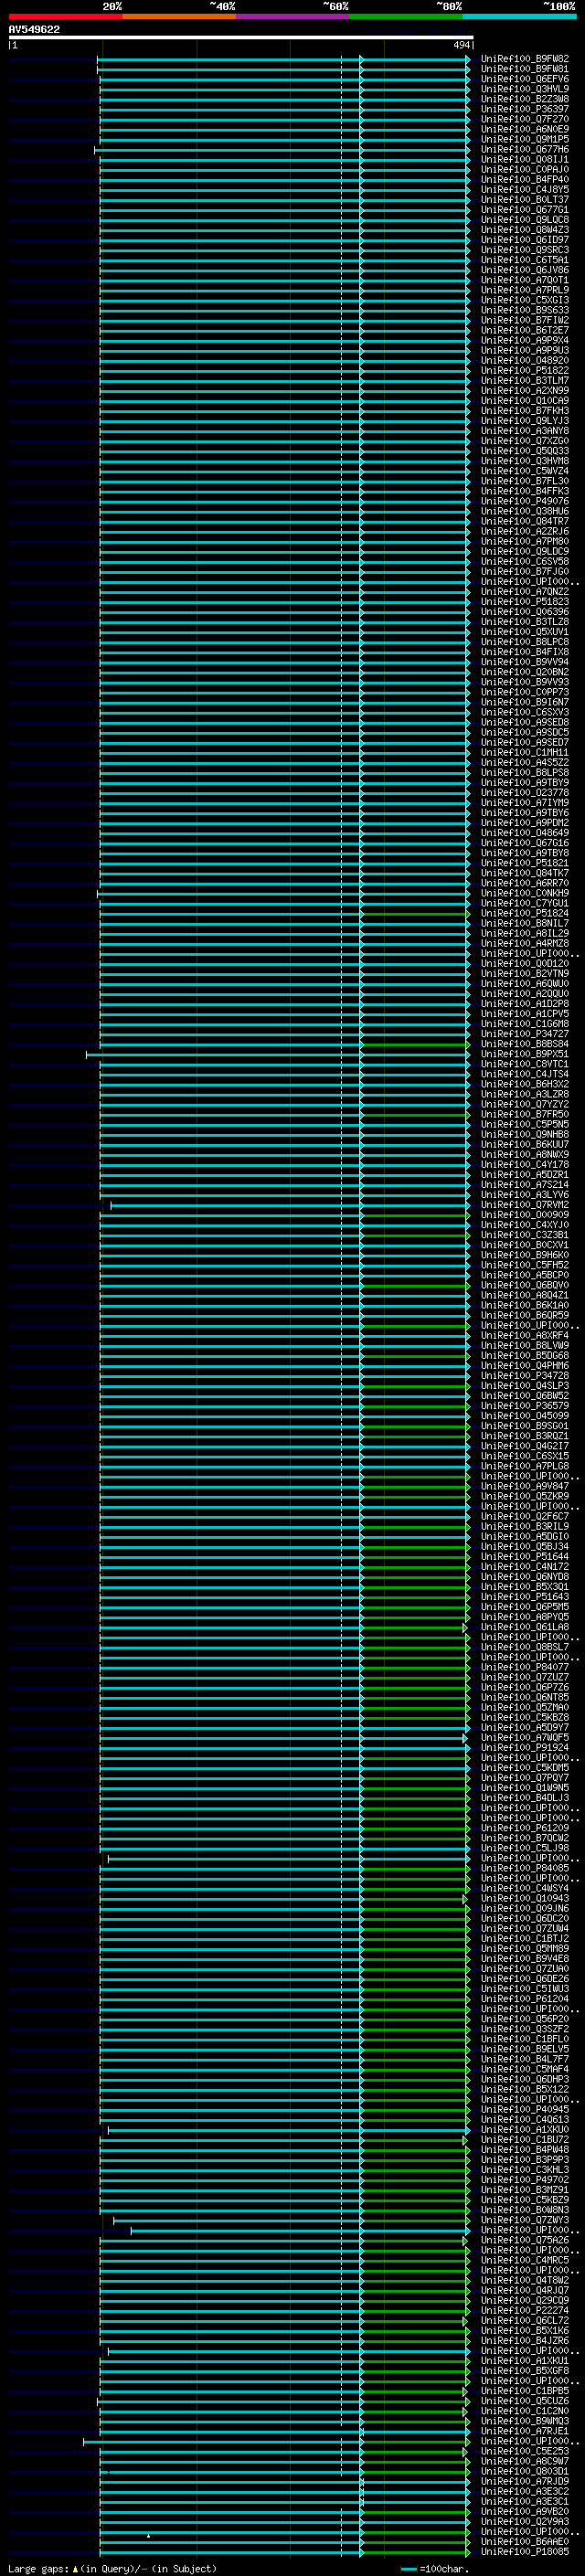Select hit label UniRef100_A7PM80
The image size is (585, 2576).
pos(524,541)
